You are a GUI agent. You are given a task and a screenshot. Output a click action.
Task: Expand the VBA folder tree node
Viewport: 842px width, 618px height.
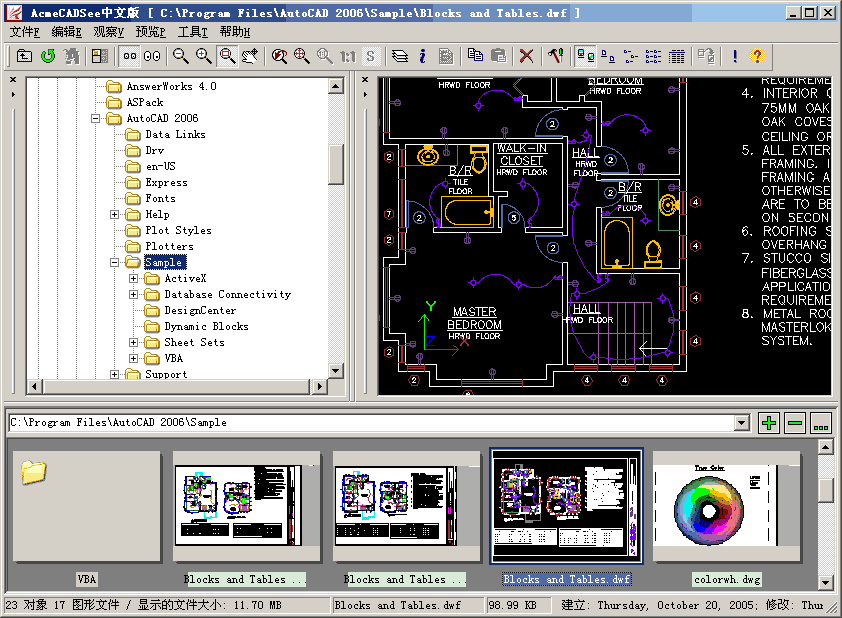click(x=134, y=358)
